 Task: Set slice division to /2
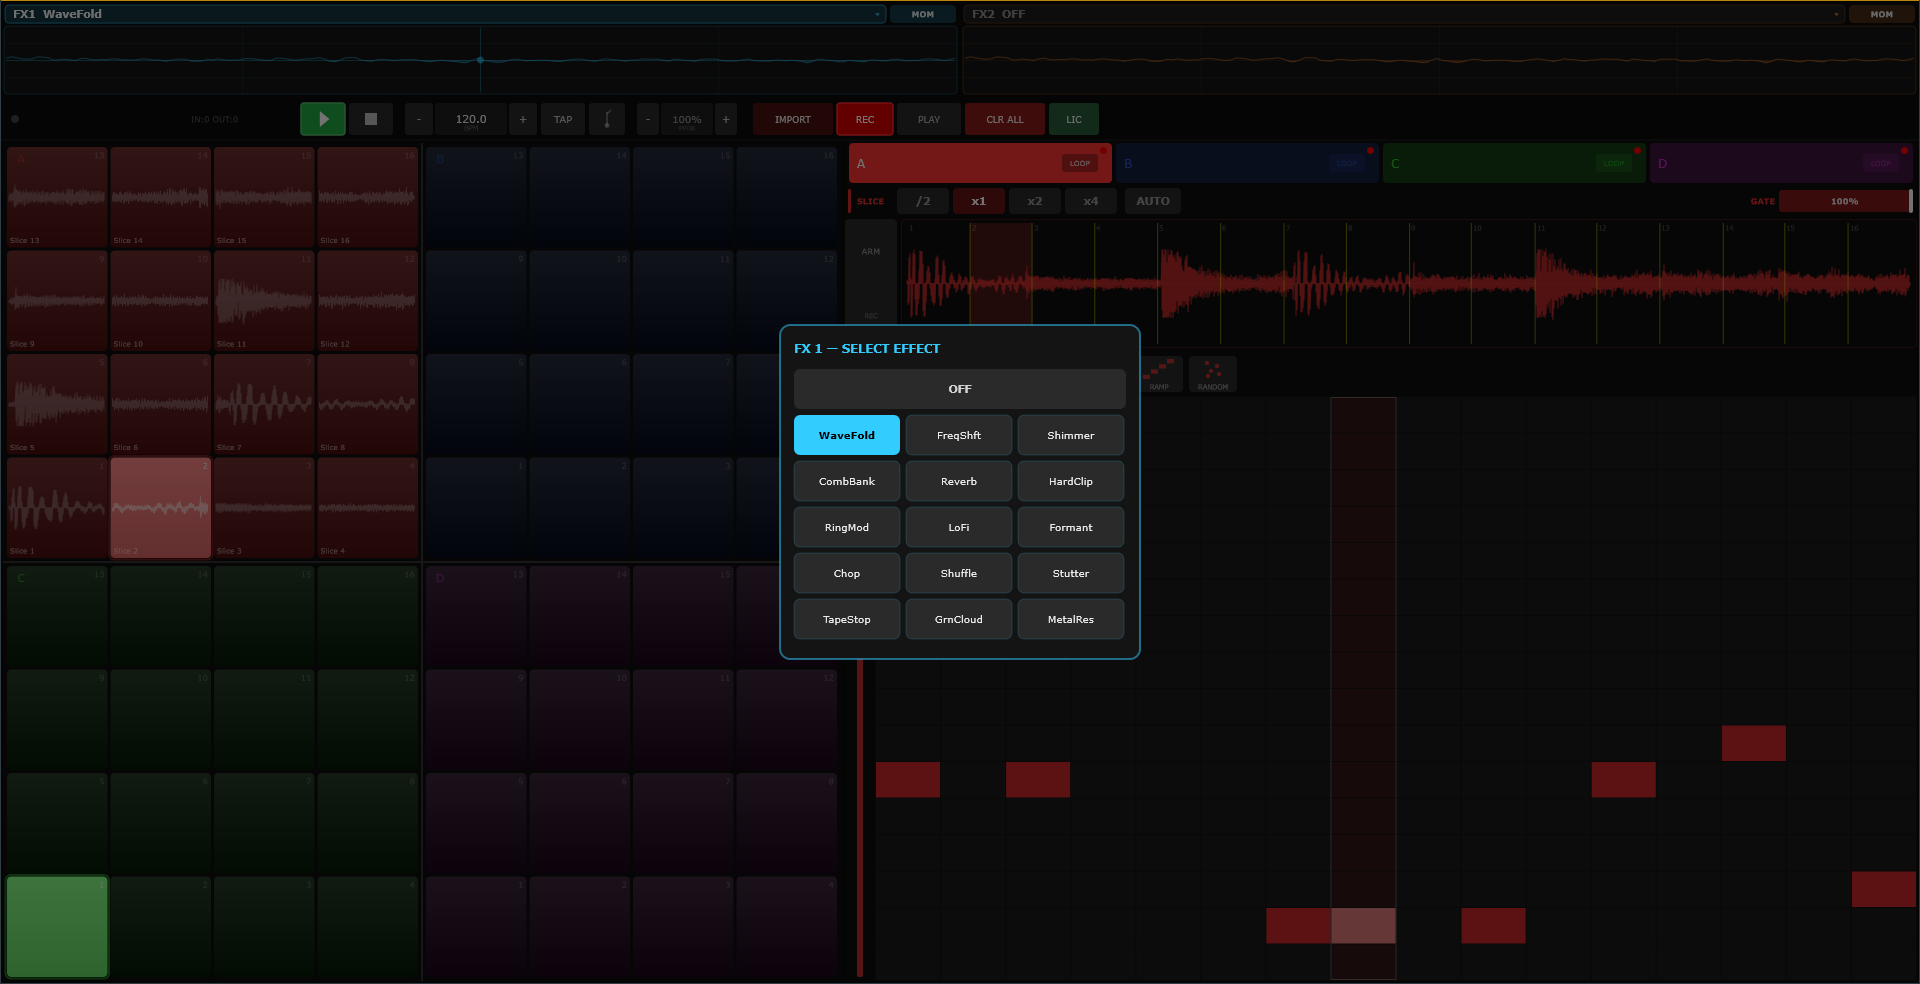click(x=923, y=201)
